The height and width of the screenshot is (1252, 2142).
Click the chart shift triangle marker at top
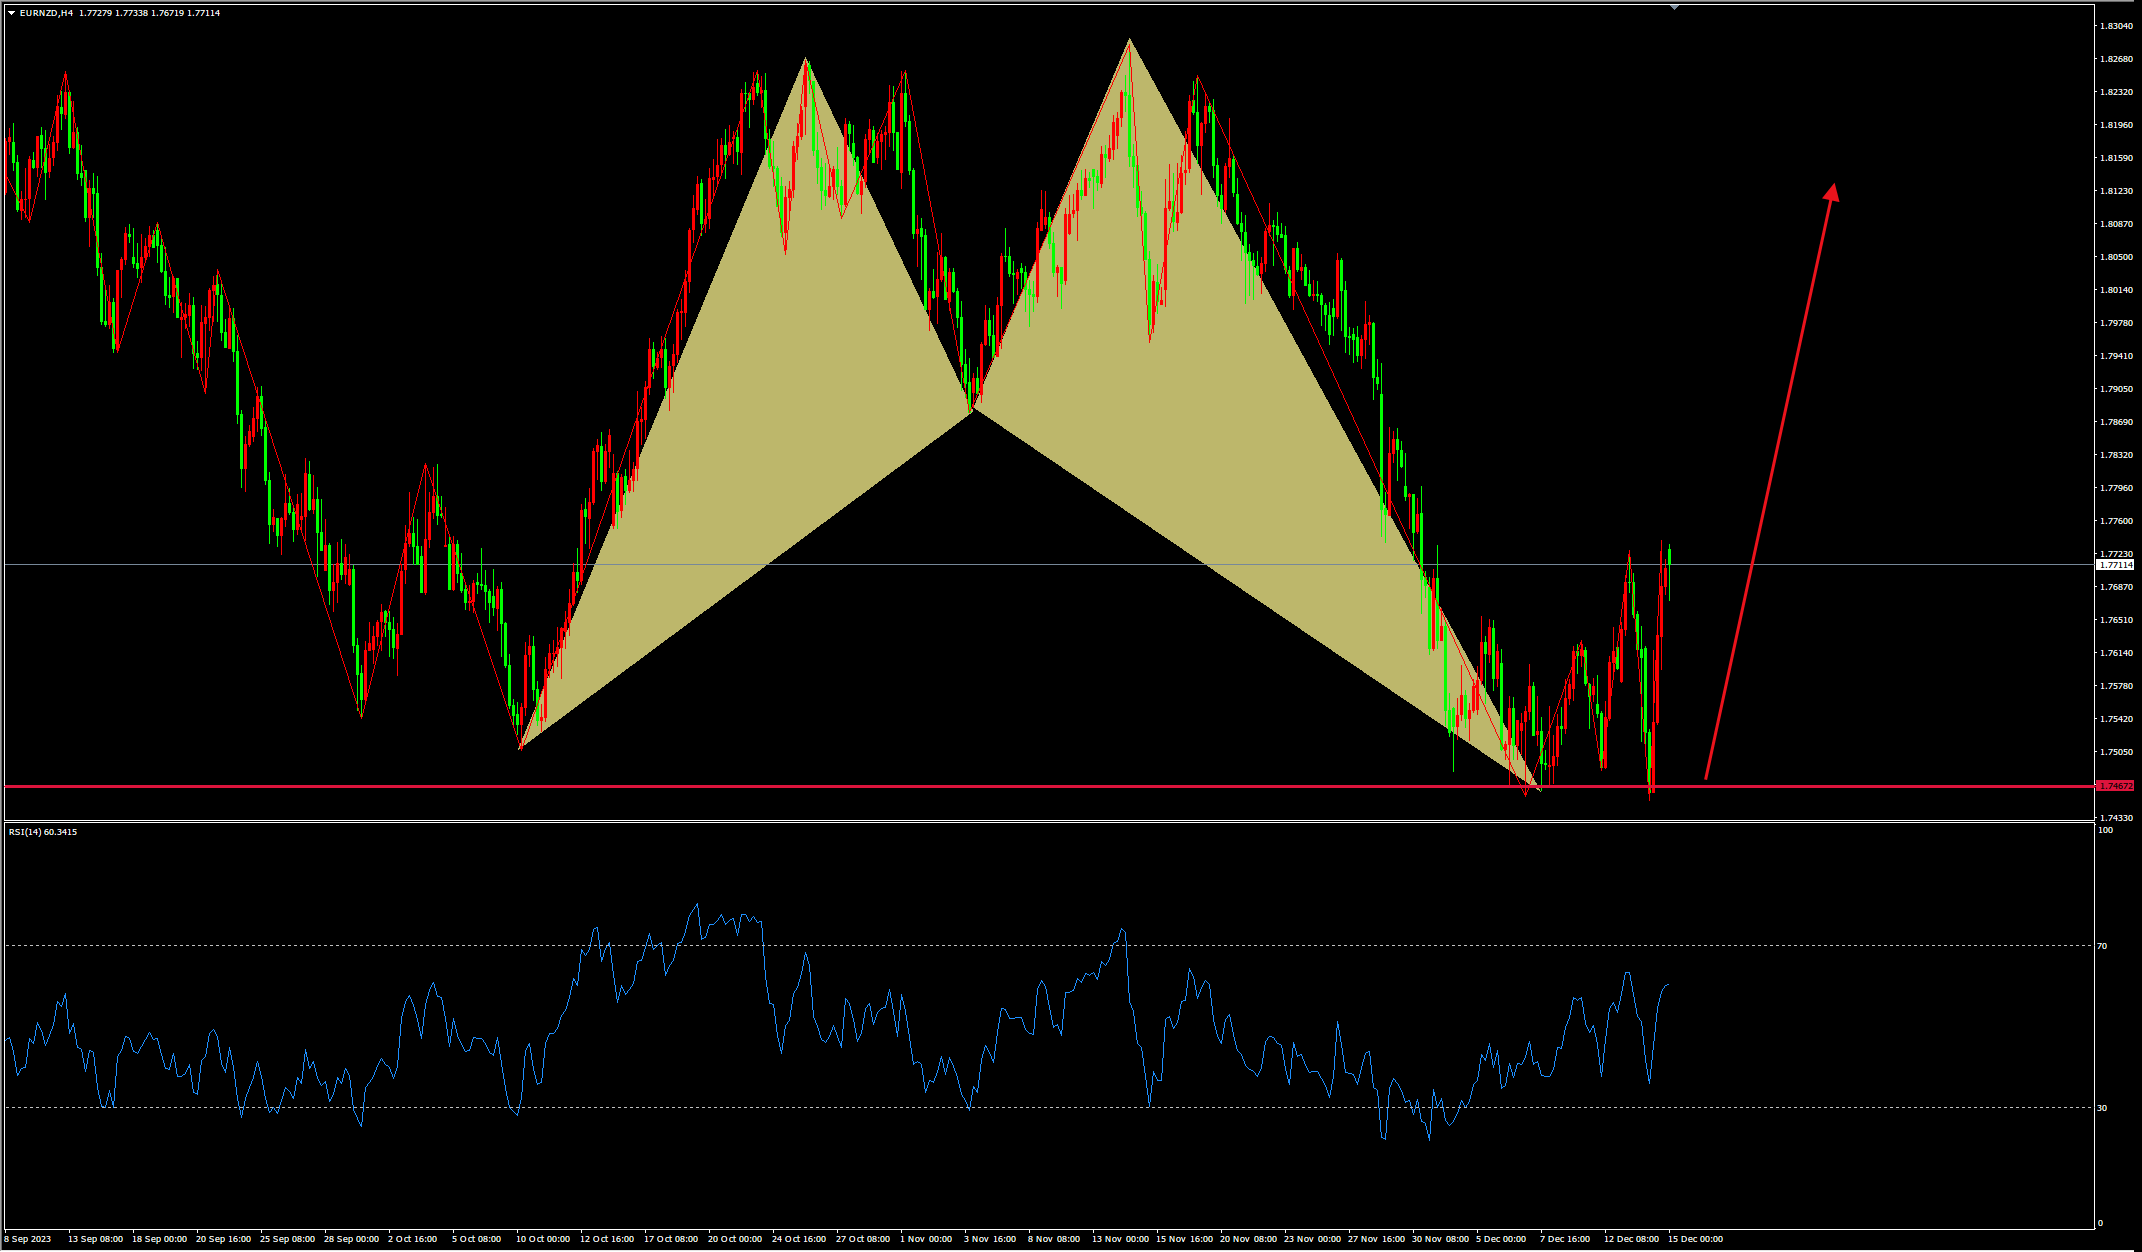pyautogui.click(x=1675, y=7)
